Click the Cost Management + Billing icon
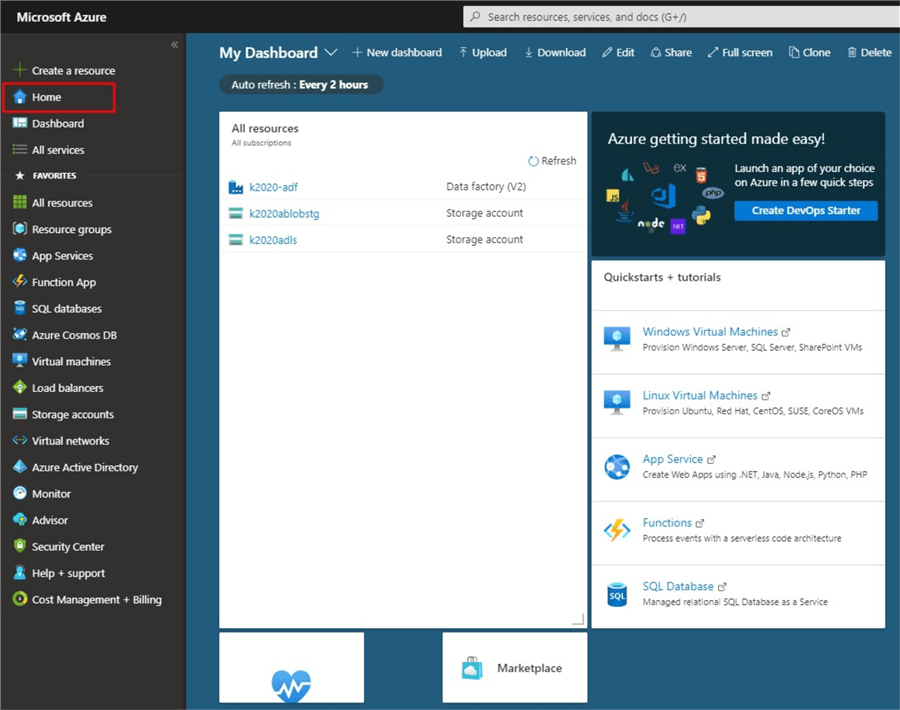This screenshot has height=710, width=900. [x=20, y=599]
